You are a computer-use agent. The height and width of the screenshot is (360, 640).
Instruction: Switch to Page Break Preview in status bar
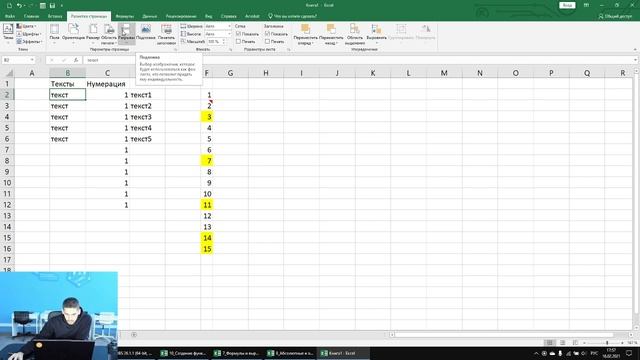coord(575,342)
